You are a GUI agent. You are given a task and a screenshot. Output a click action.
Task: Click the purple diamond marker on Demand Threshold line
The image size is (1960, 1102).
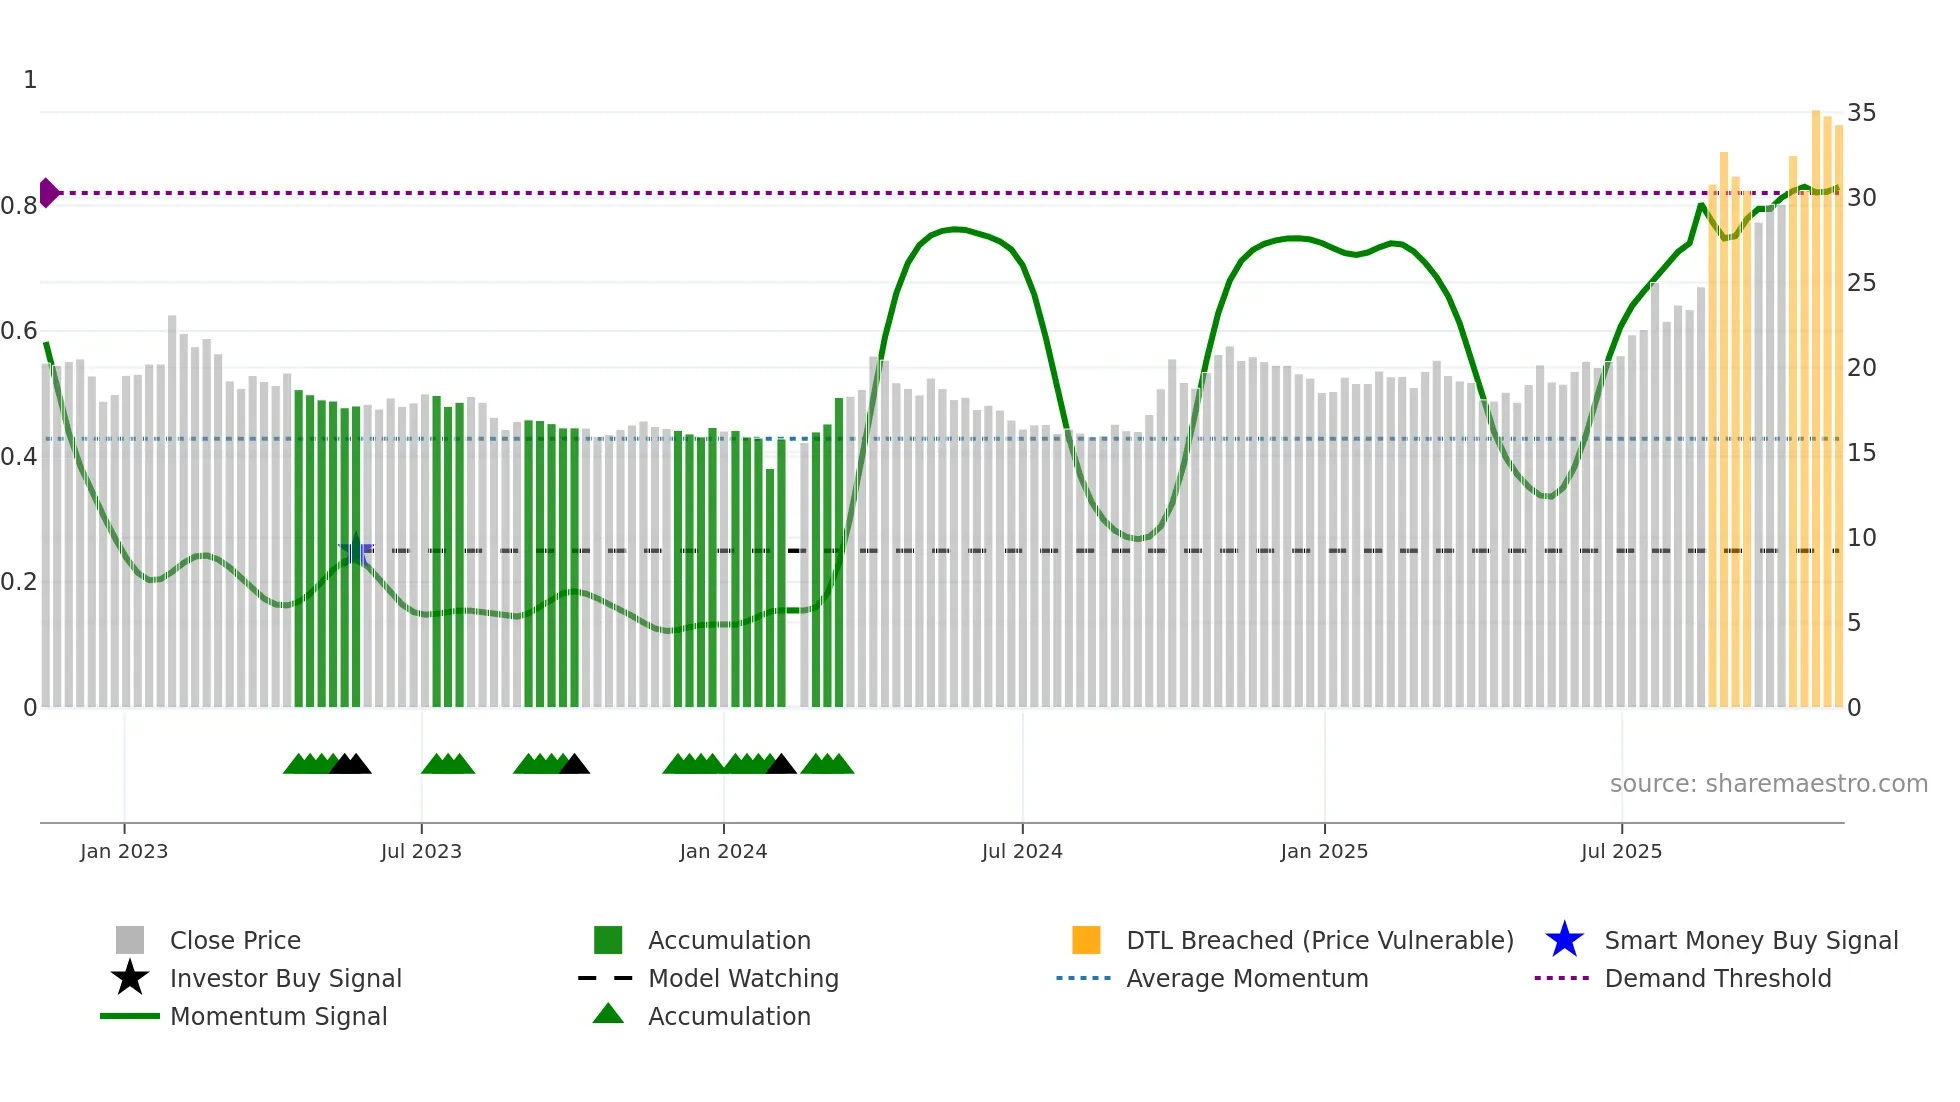pyautogui.click(x=49, y=193)
